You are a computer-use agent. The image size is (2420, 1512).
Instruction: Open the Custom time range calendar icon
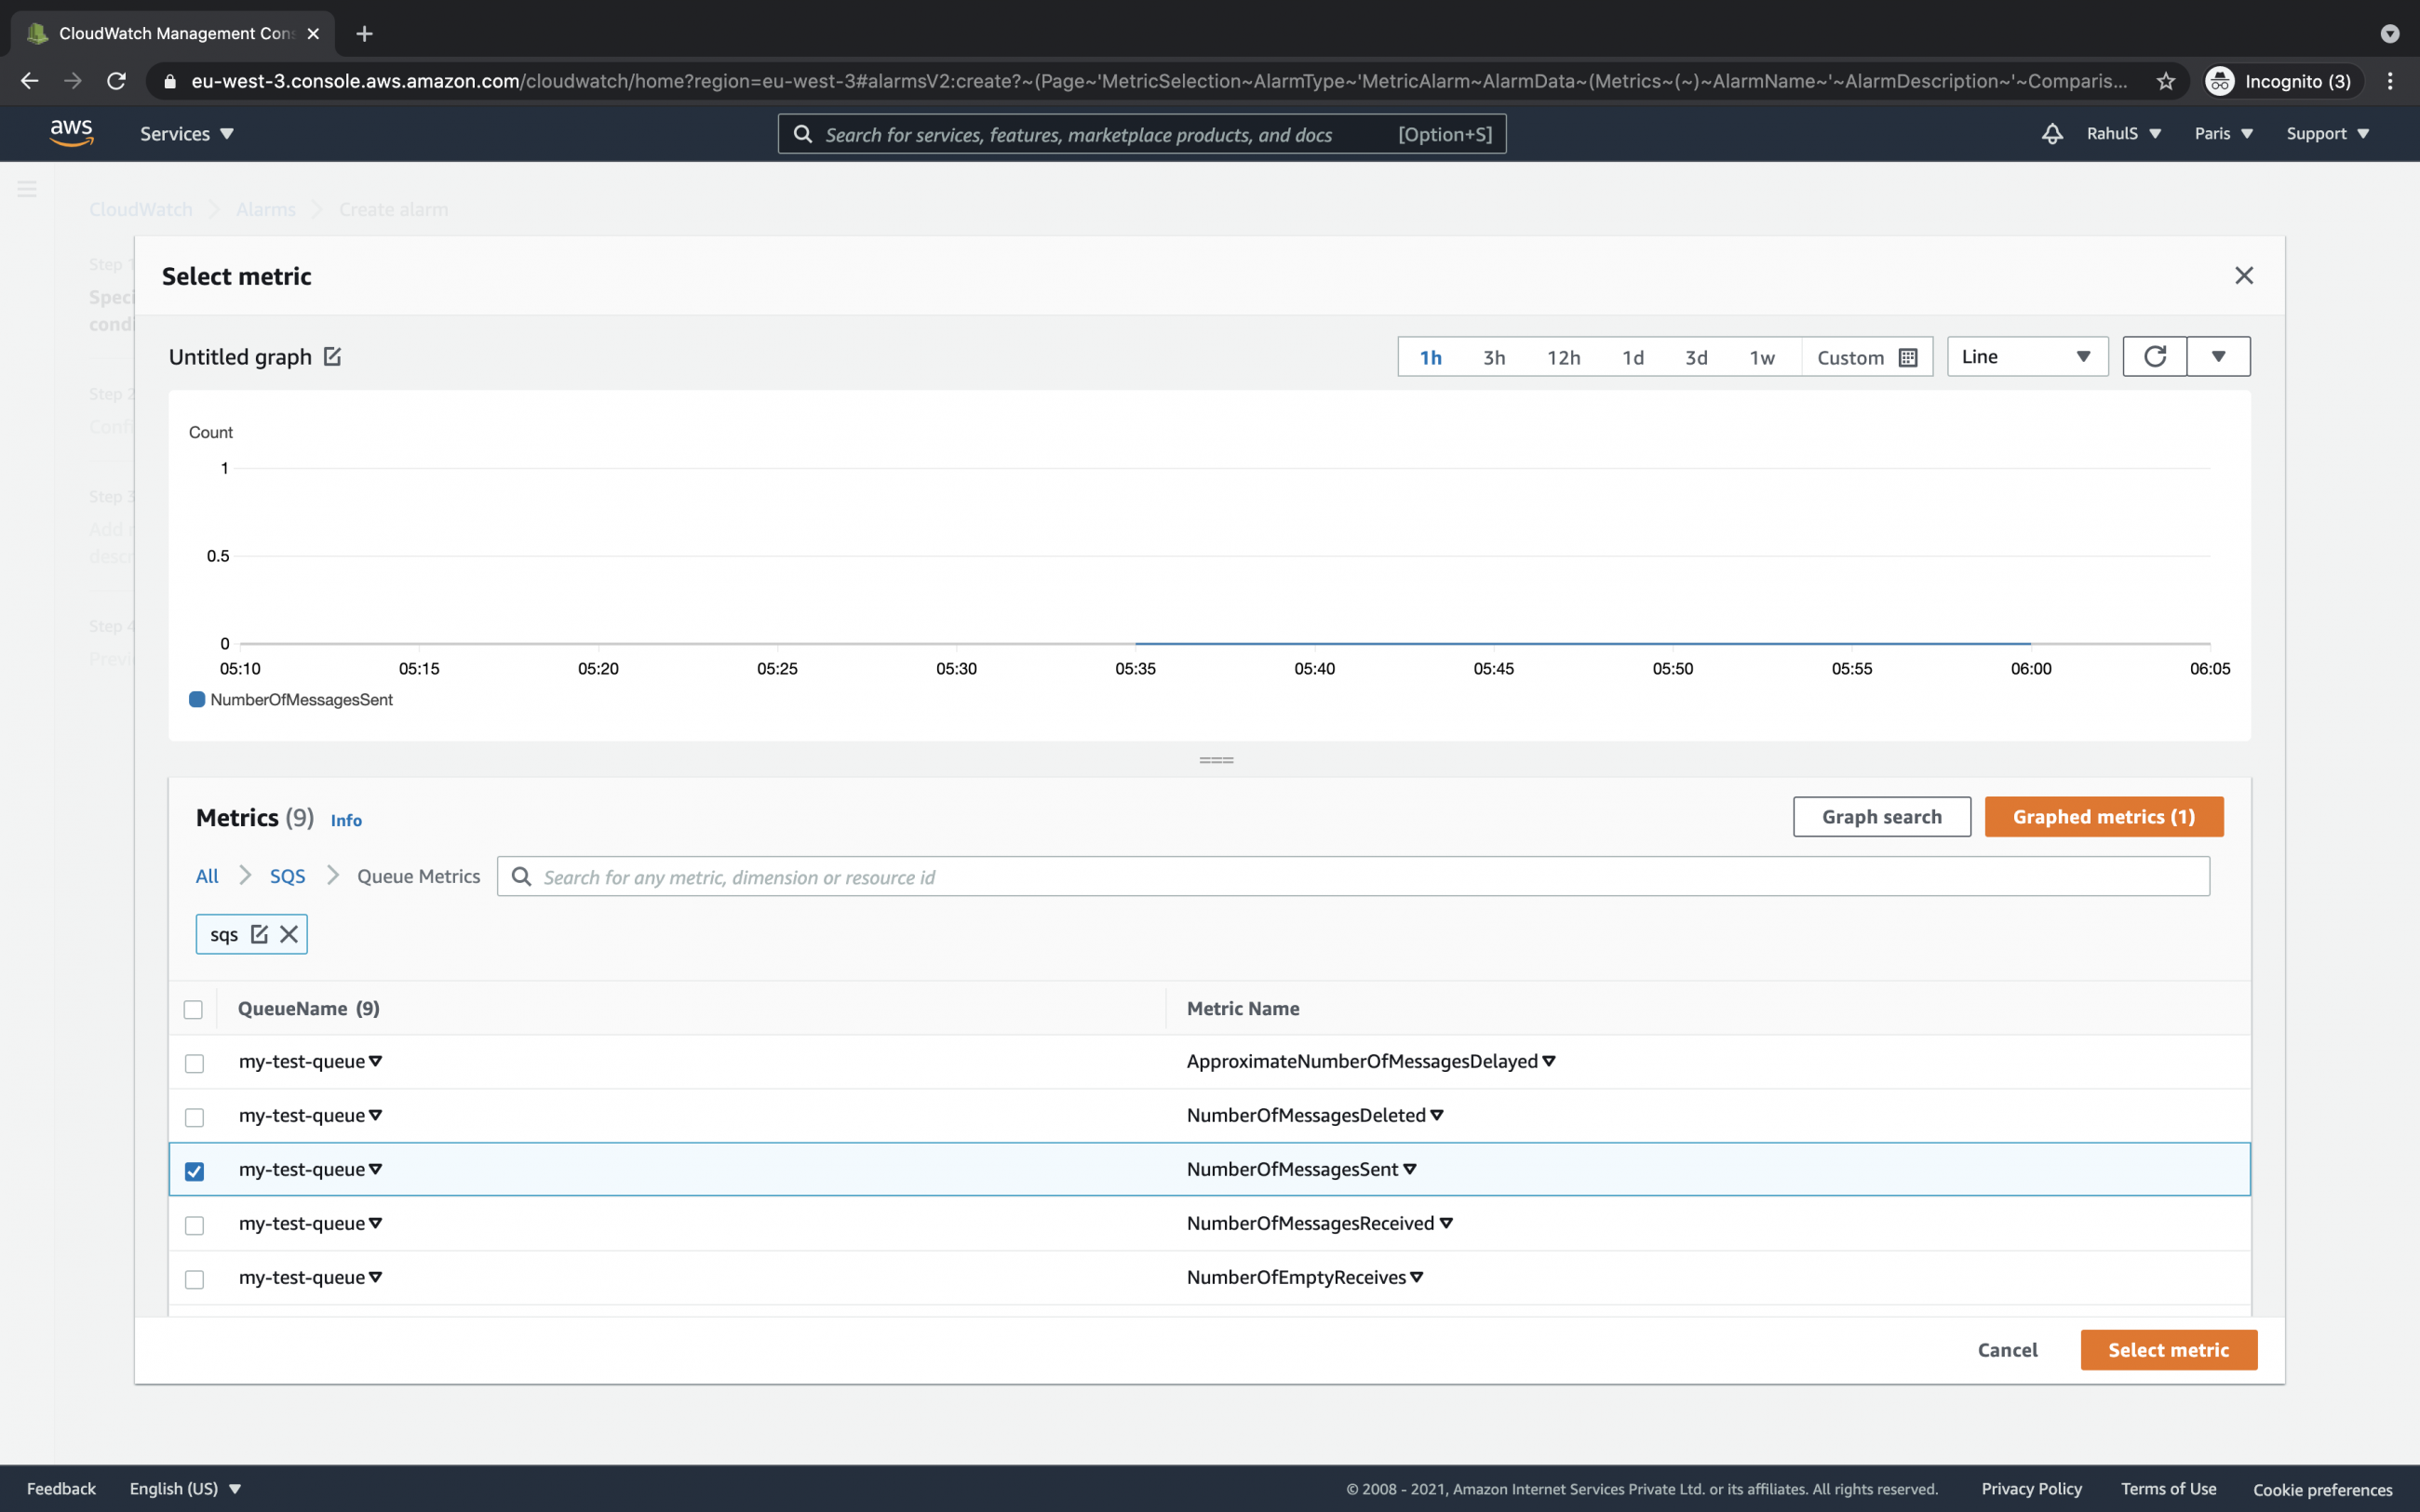click(x=1907, y=358)
